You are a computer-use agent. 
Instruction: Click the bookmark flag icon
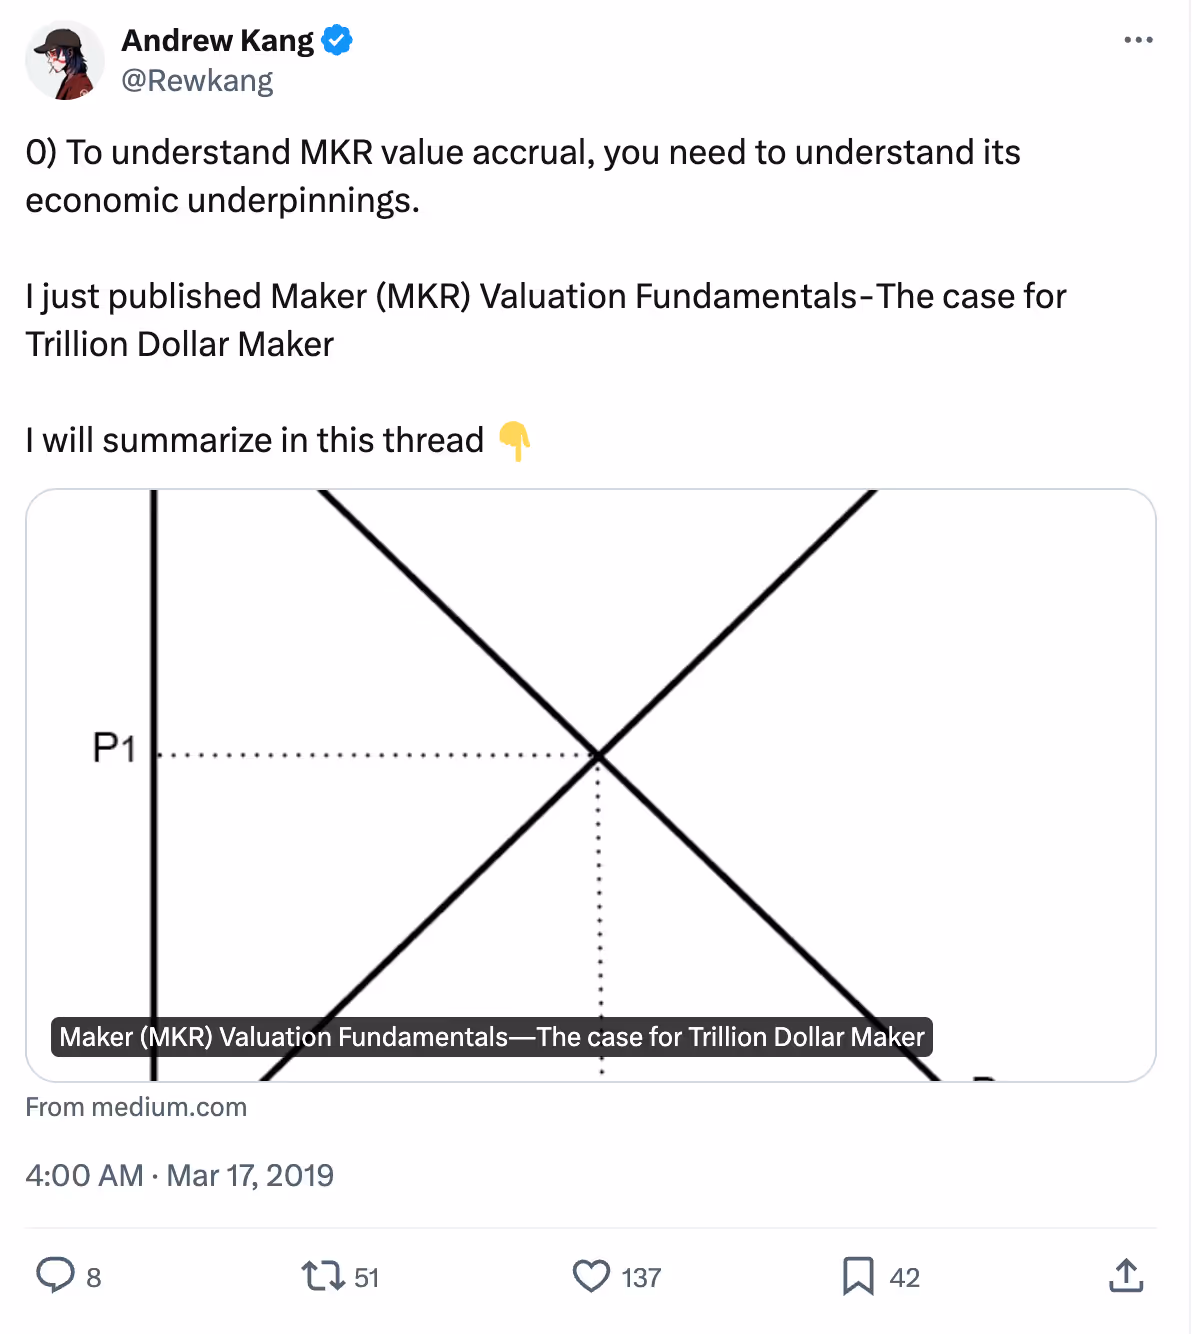coord(857,1275)
